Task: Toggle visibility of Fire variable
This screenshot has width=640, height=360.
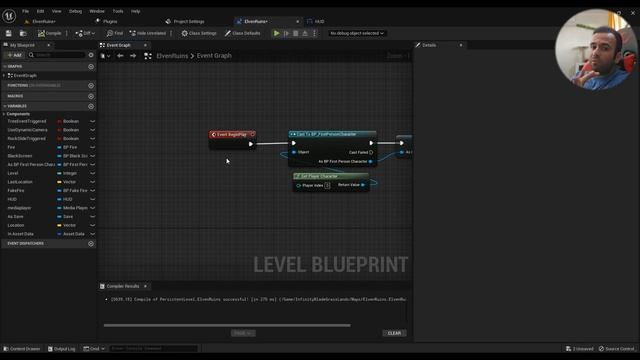Action: pyautogui.click(x=93, y=147)
